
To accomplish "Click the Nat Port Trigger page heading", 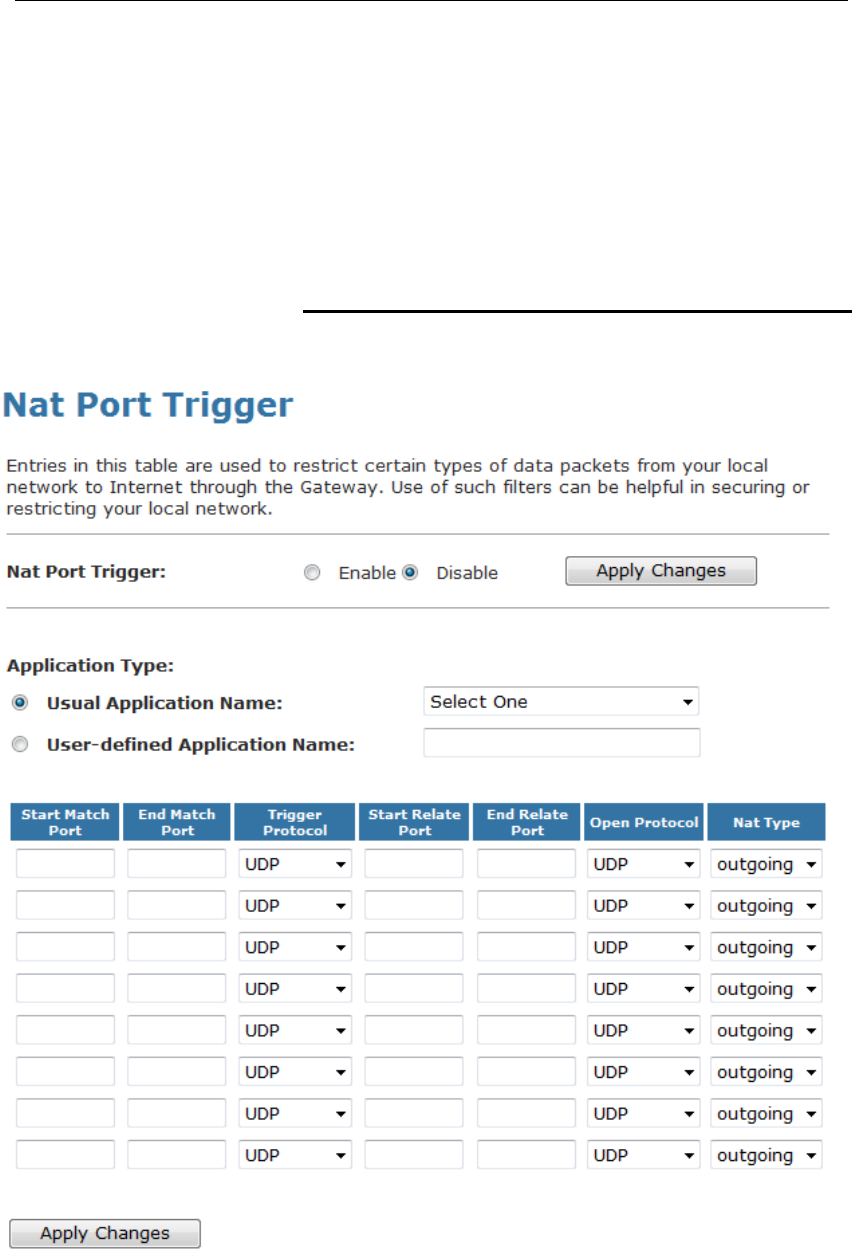I will point(149,406).
